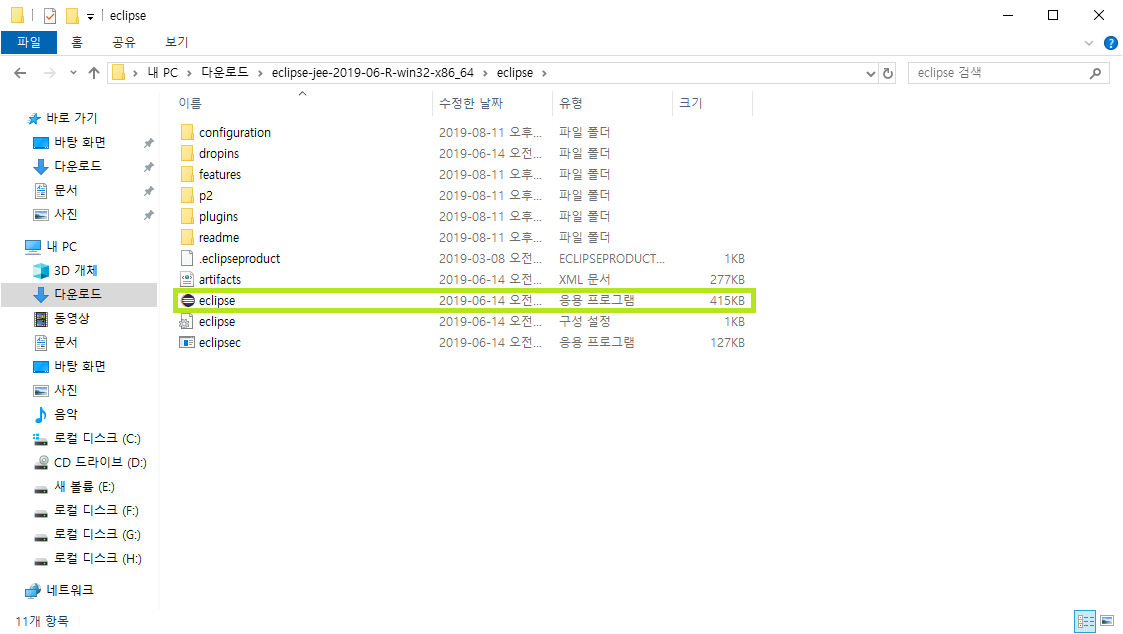
Task: Open the eclipse application file
Action: click(216, 301)
